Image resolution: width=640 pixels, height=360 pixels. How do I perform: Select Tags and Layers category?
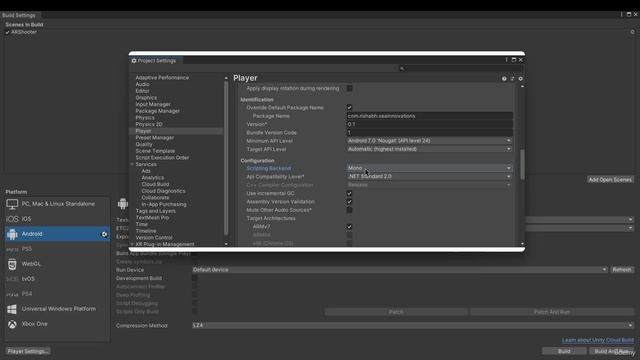coord(156,211)
